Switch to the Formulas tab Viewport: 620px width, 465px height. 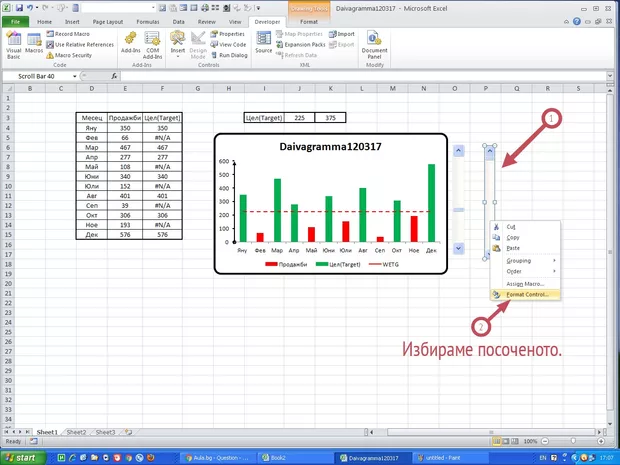[148, 22]
